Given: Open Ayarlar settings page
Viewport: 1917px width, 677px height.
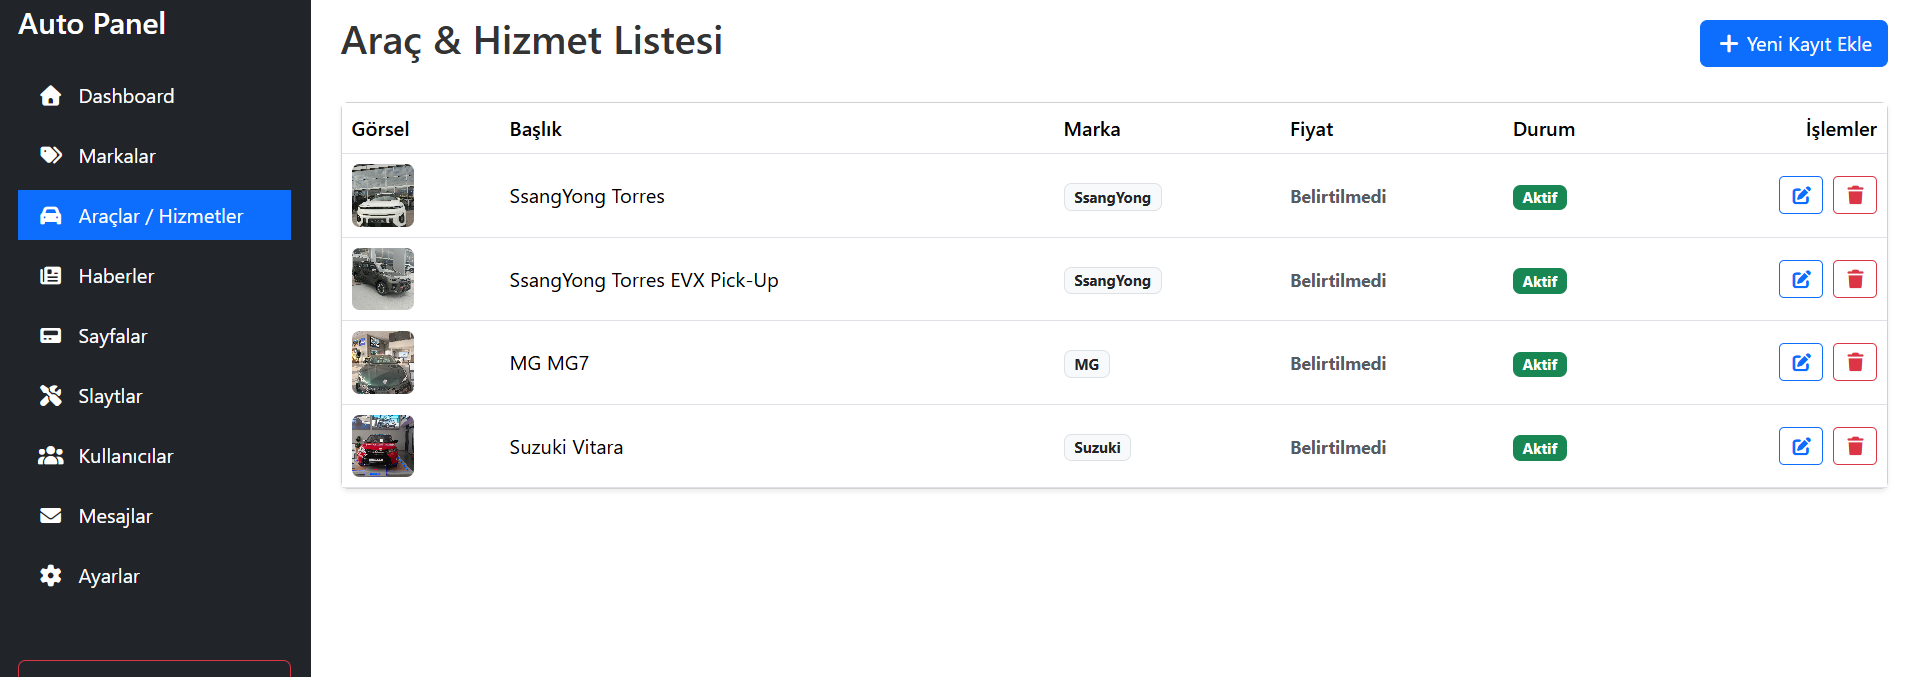Looking at the screenshot, I should tap(109, 576).
